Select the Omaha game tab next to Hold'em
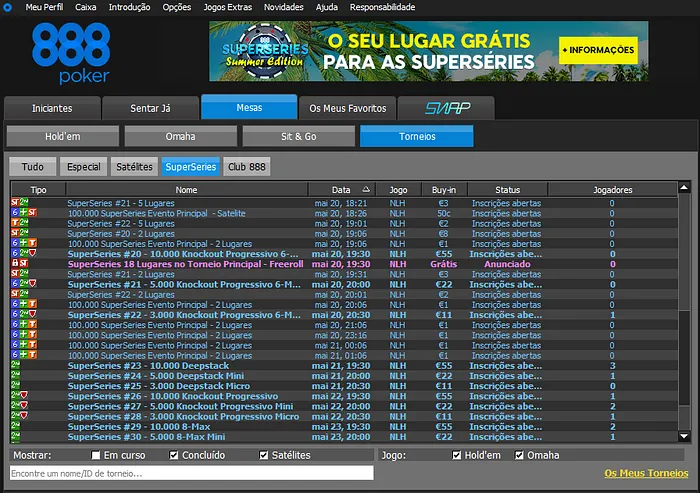 click(181, 136)
